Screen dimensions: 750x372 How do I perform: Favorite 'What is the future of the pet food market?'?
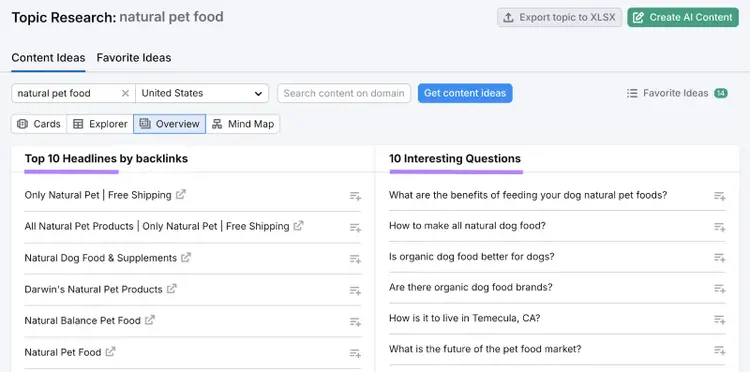[x=719, y=350]
